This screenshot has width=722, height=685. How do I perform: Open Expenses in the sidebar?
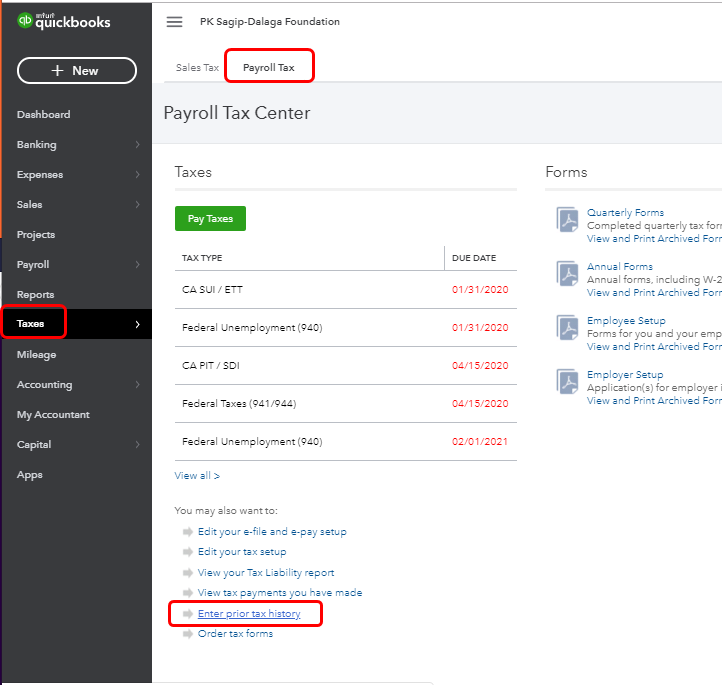(x=40, y=175)
